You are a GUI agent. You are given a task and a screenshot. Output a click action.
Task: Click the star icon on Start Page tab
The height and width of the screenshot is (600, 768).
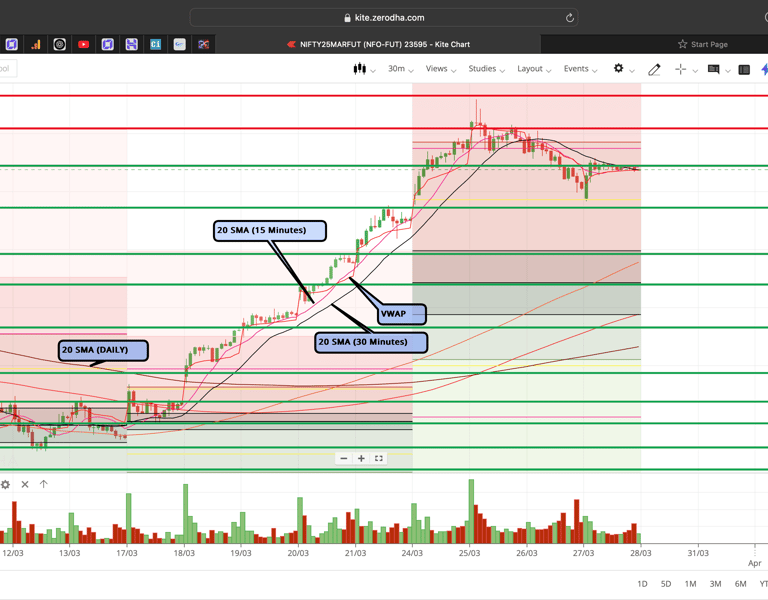682,44
